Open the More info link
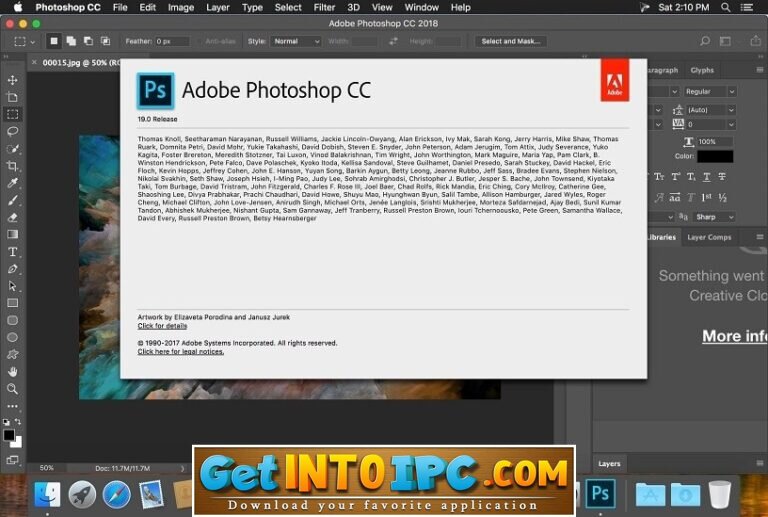Viewport: 768px width, 517px height. pos(735,336)
